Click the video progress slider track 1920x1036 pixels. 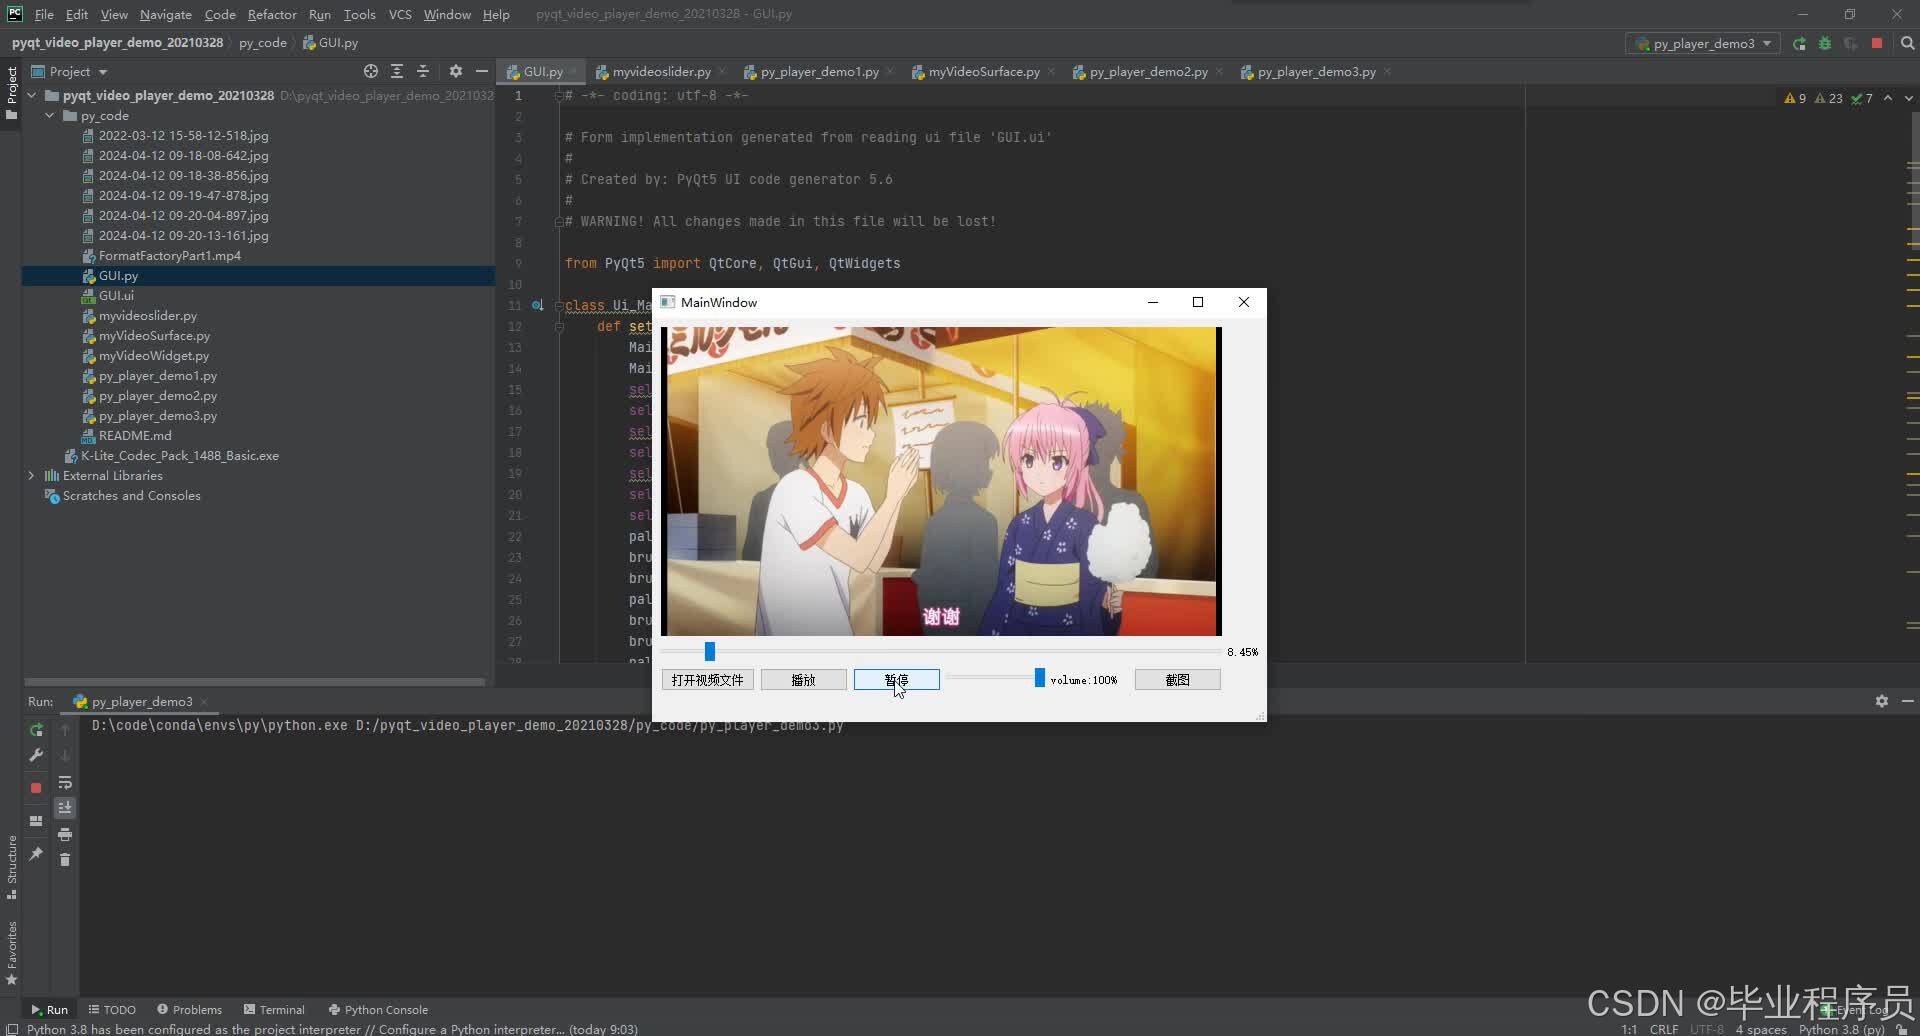point(940,652)
